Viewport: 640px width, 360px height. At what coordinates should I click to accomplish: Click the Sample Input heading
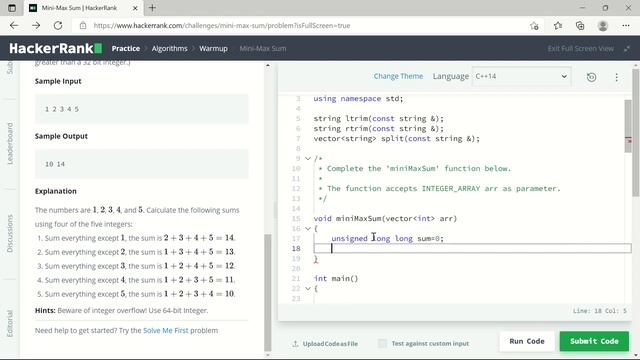pos(58,81)
